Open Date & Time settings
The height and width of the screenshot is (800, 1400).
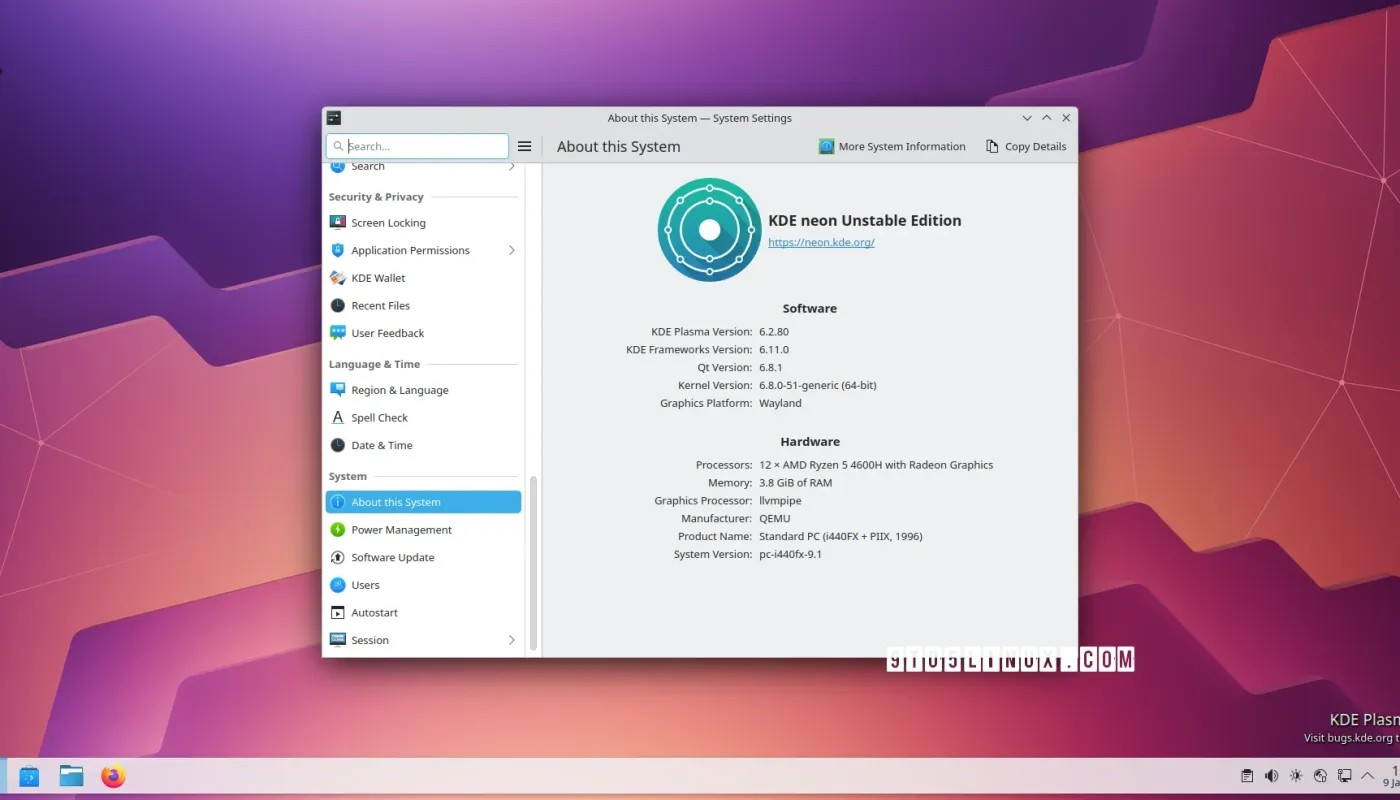[x=423, y=445]
